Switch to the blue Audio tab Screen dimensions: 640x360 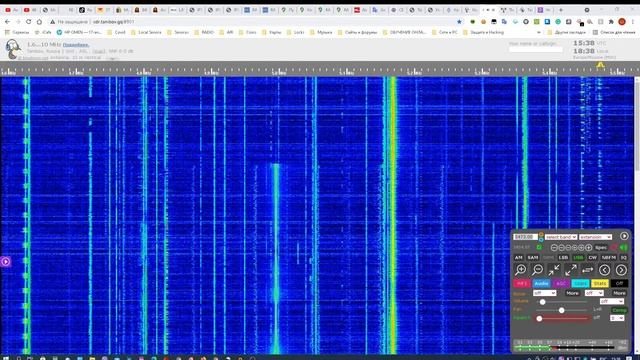[x=541, y=283]
